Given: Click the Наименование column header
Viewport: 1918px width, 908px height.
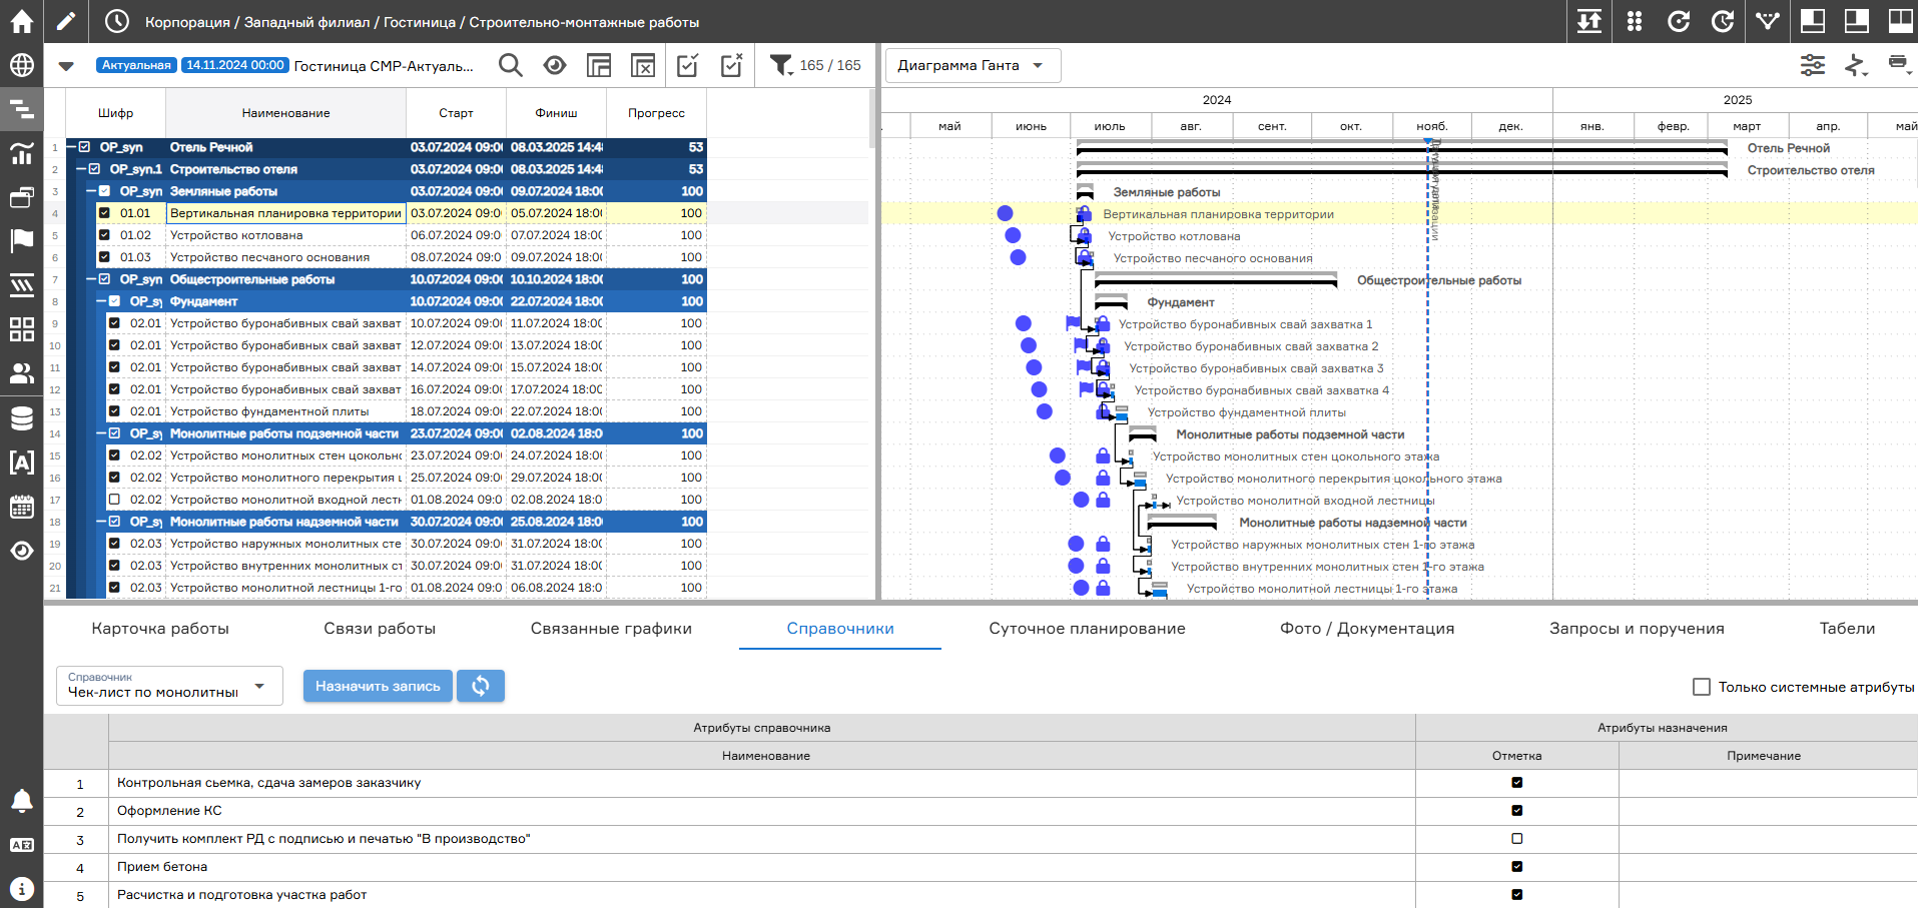Looking at the screenshot, I should (x=286, y=113).
